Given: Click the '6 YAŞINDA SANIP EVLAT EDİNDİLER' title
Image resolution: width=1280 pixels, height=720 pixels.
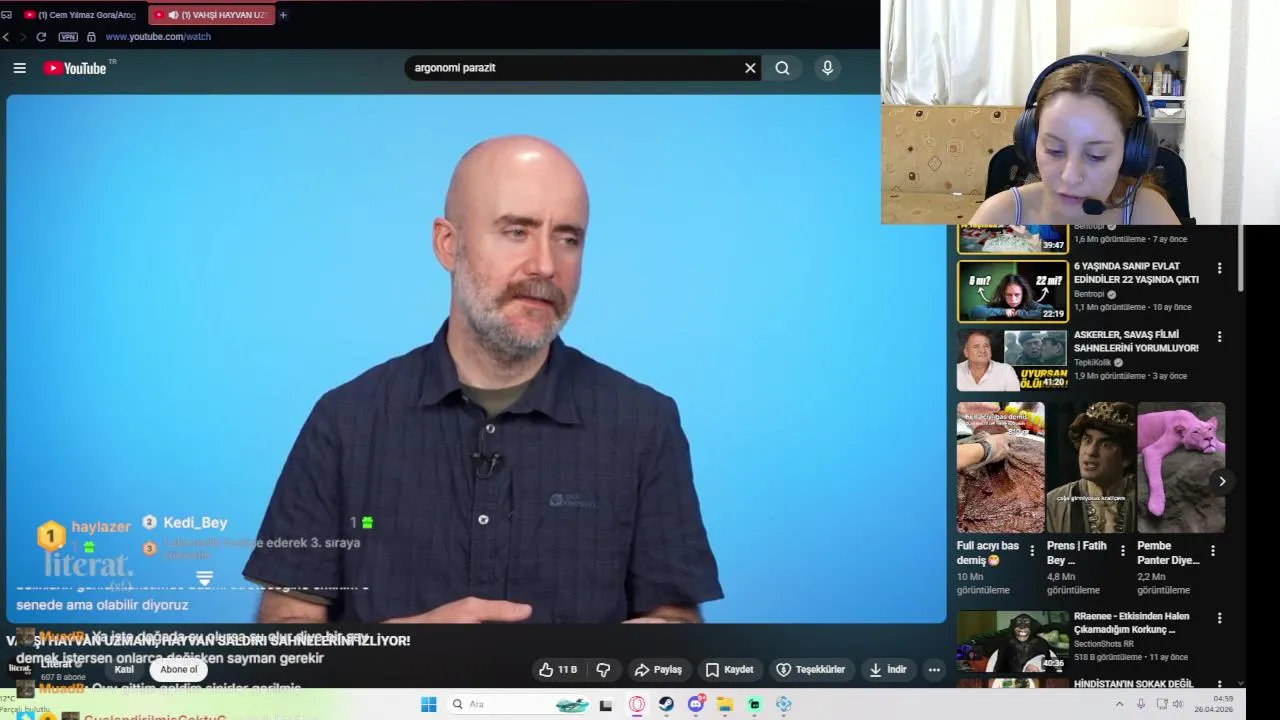Looking at the screenshot, I should point(1136,272).
